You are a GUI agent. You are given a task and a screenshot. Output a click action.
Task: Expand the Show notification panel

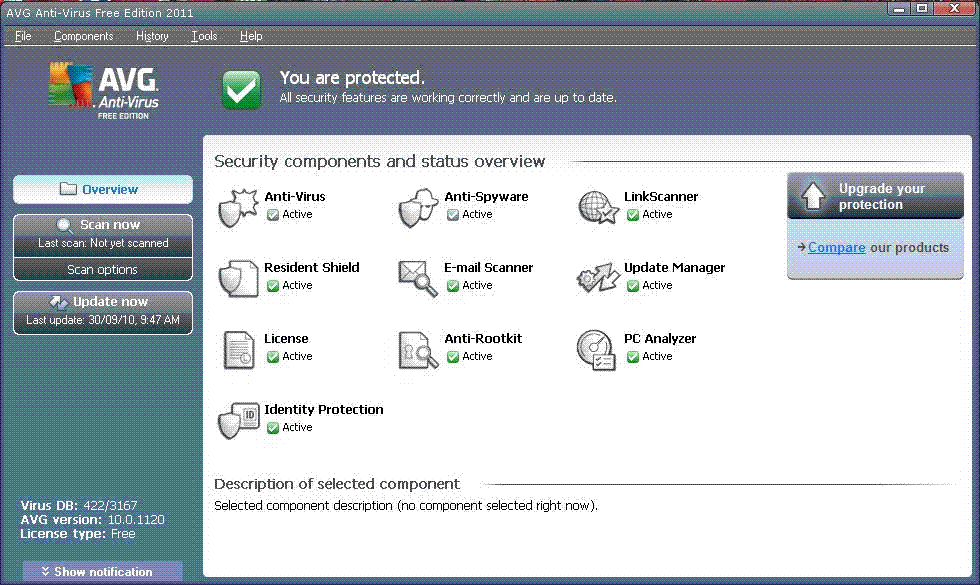[103, 572]
